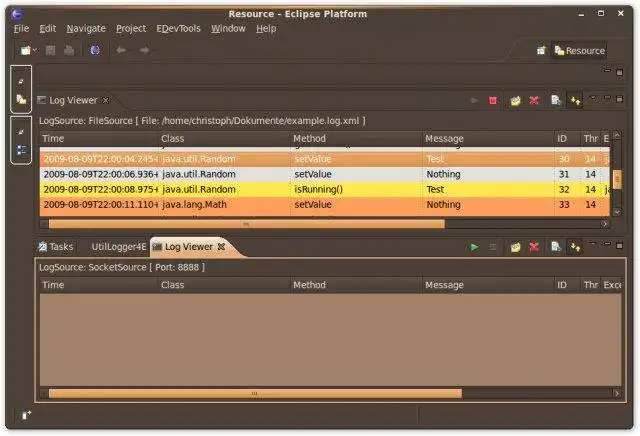Clear log with red X in upper Log Viewer
This screenshot has height=436, width=640.
pyautogui.click(x=534, y=100)
